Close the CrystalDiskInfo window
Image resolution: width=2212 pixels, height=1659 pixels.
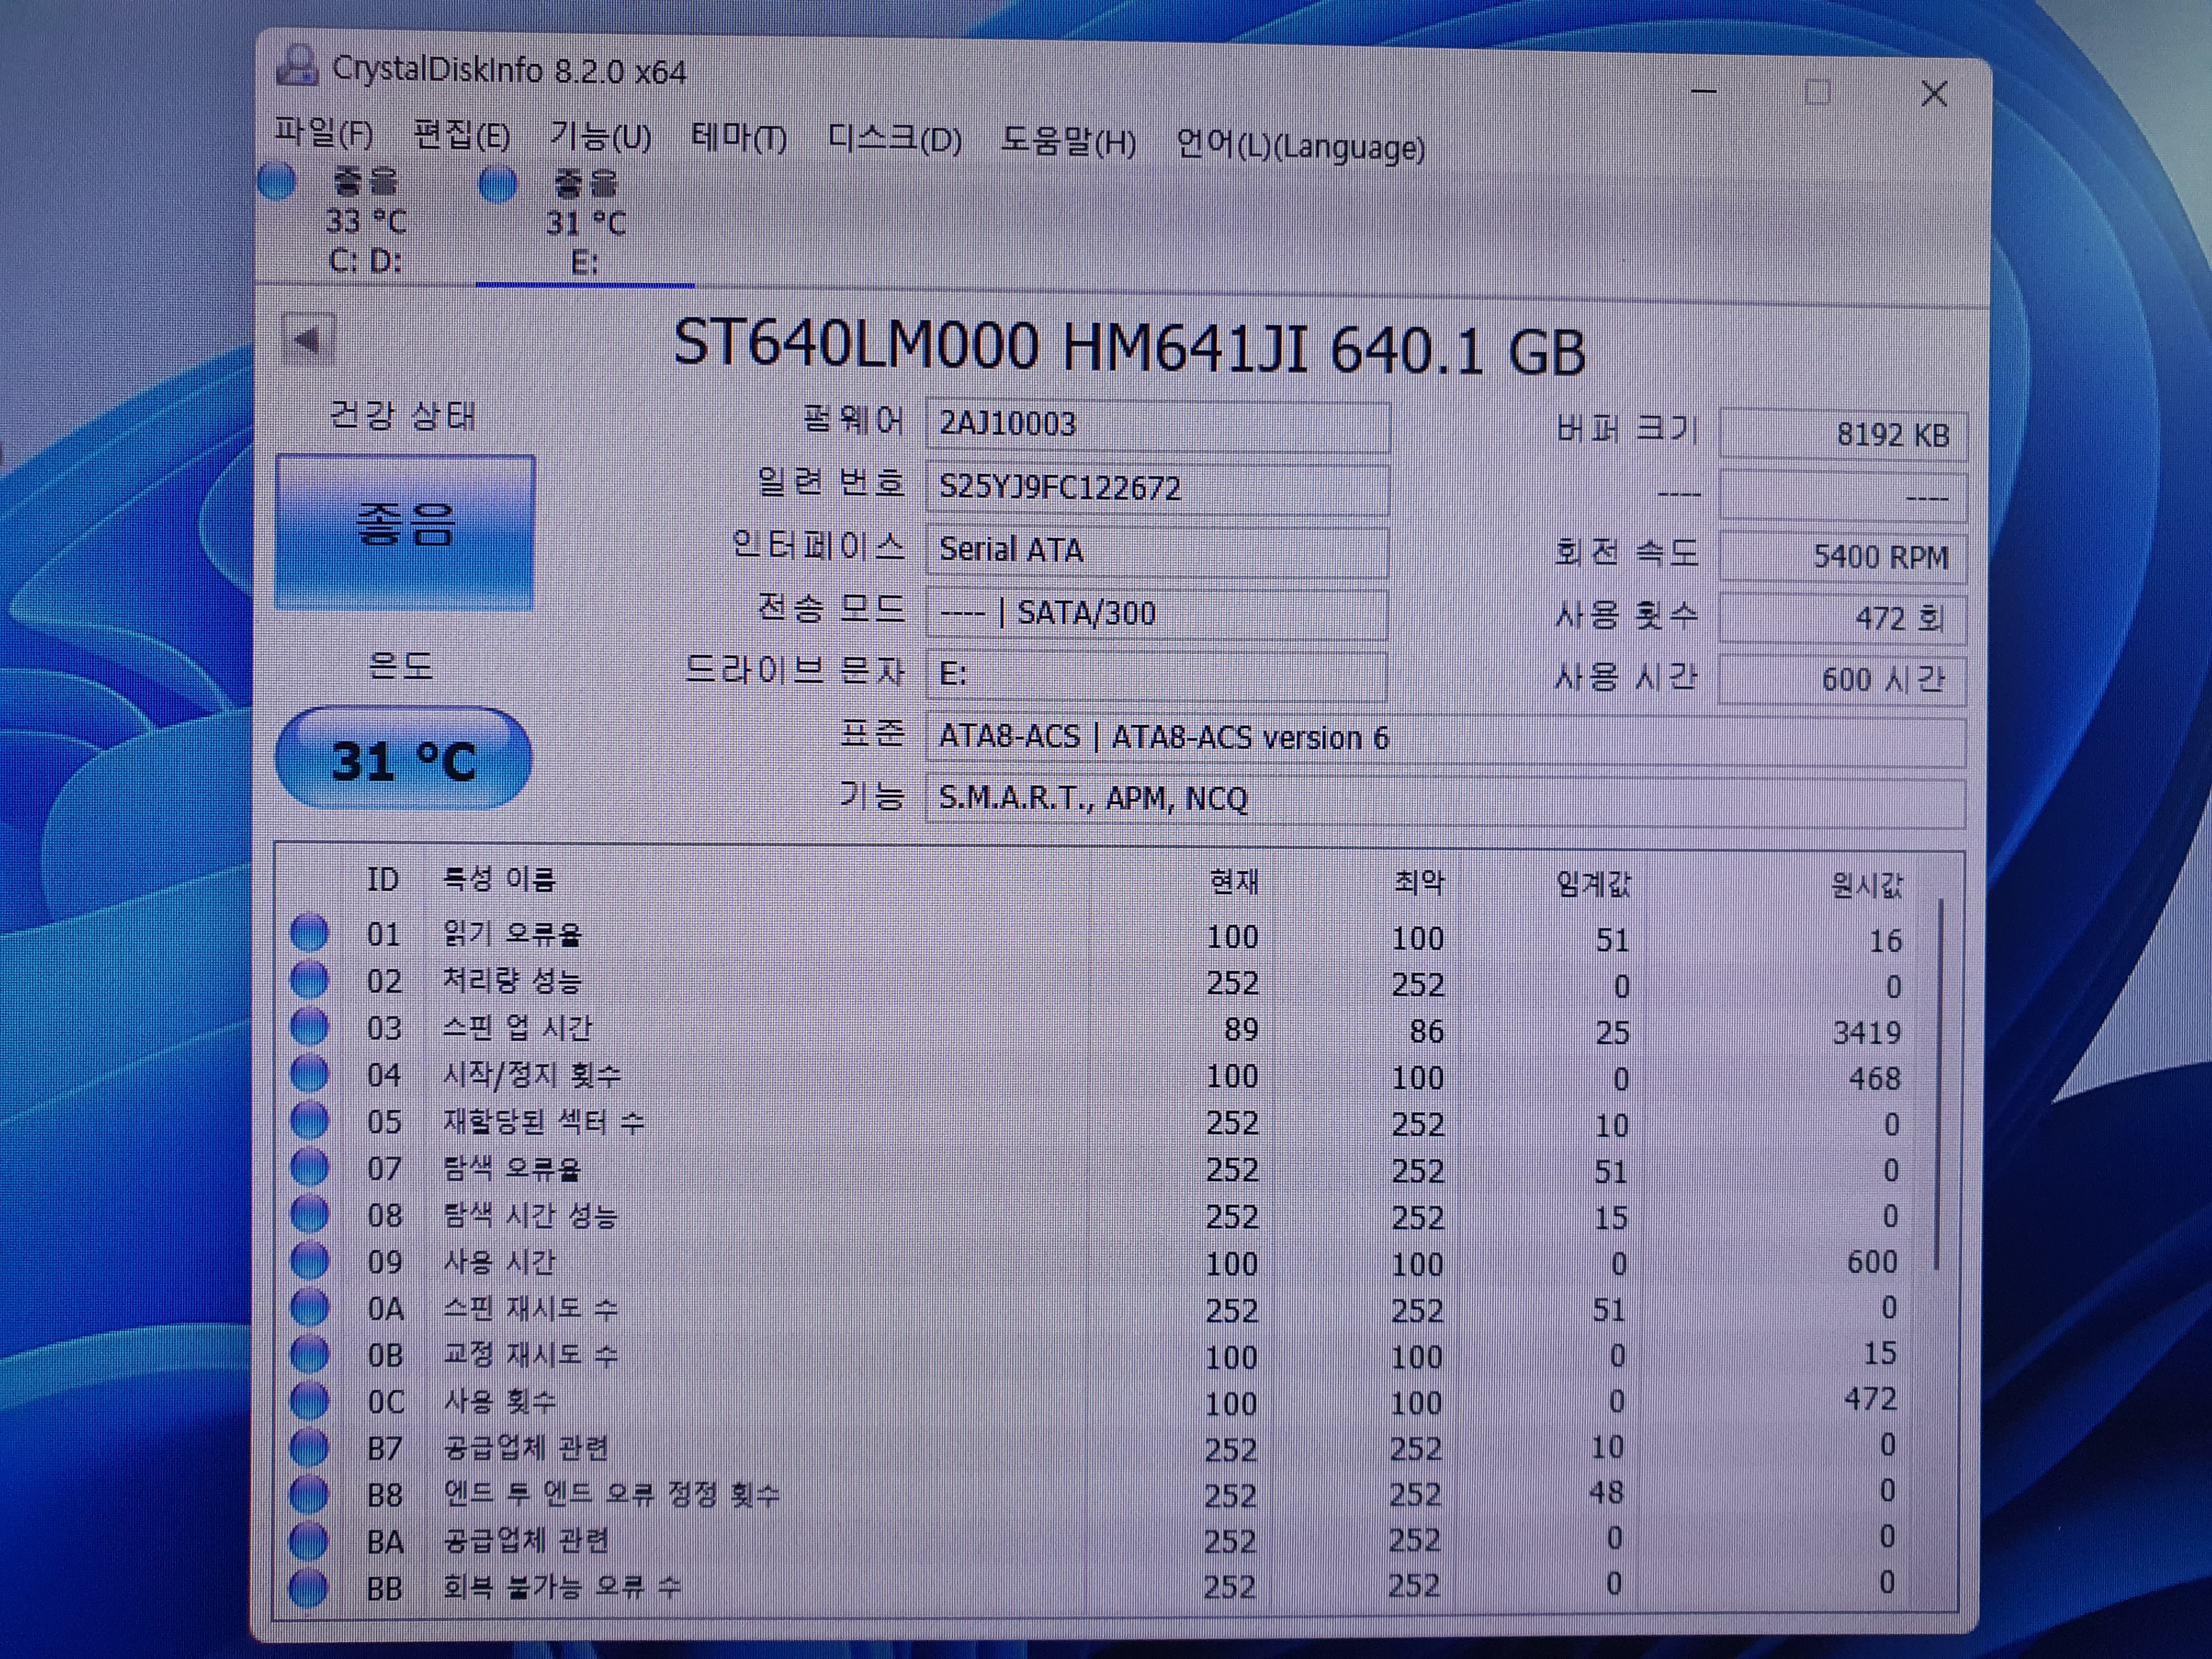1935,94
